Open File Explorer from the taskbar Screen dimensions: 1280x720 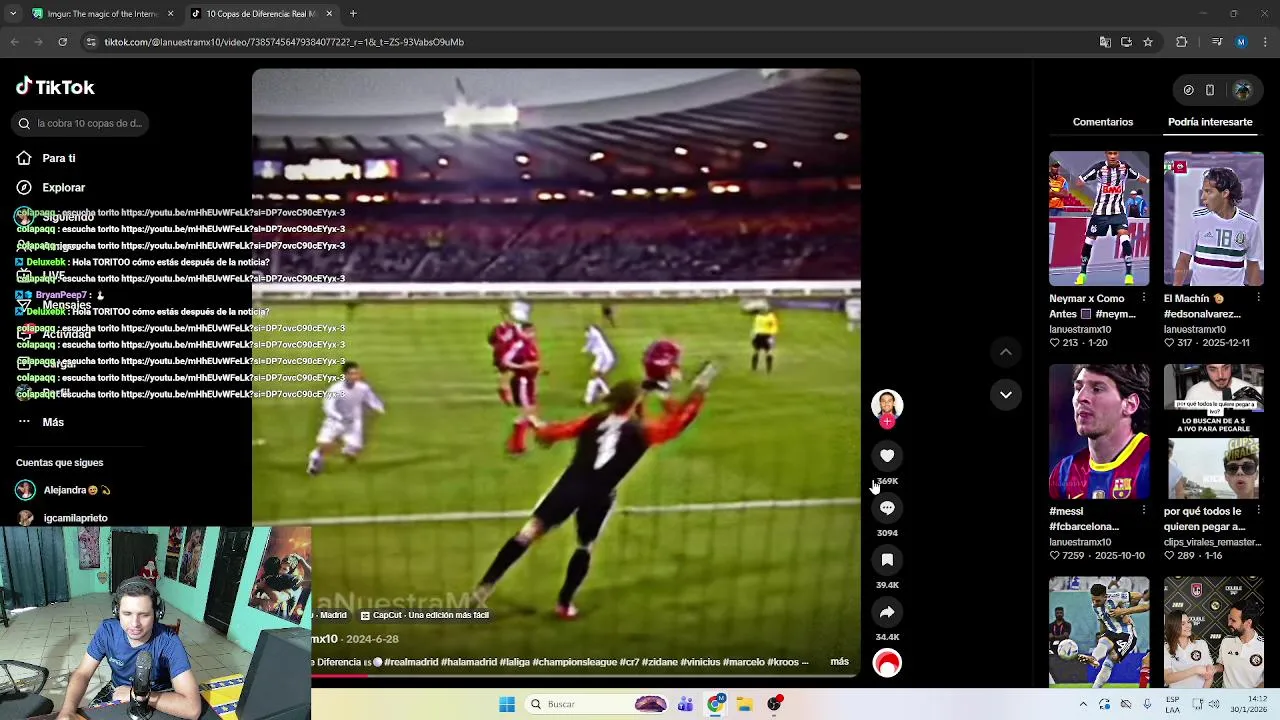(x=745, y=704)
